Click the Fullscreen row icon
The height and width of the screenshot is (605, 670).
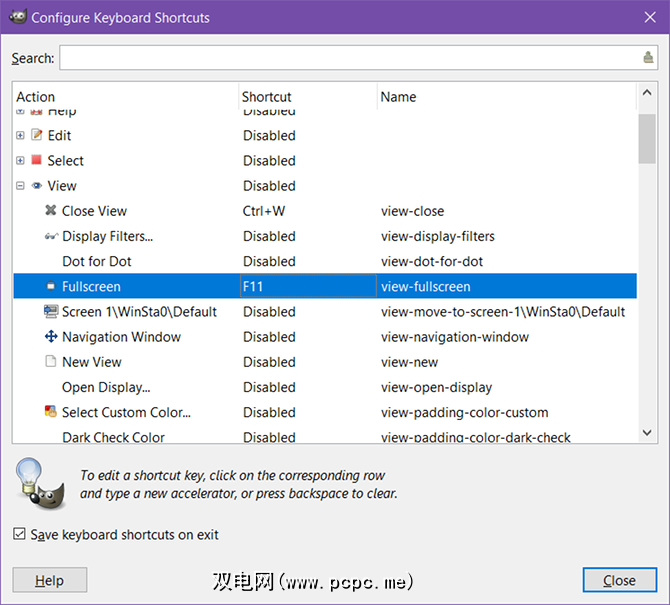tap(51, 286)
